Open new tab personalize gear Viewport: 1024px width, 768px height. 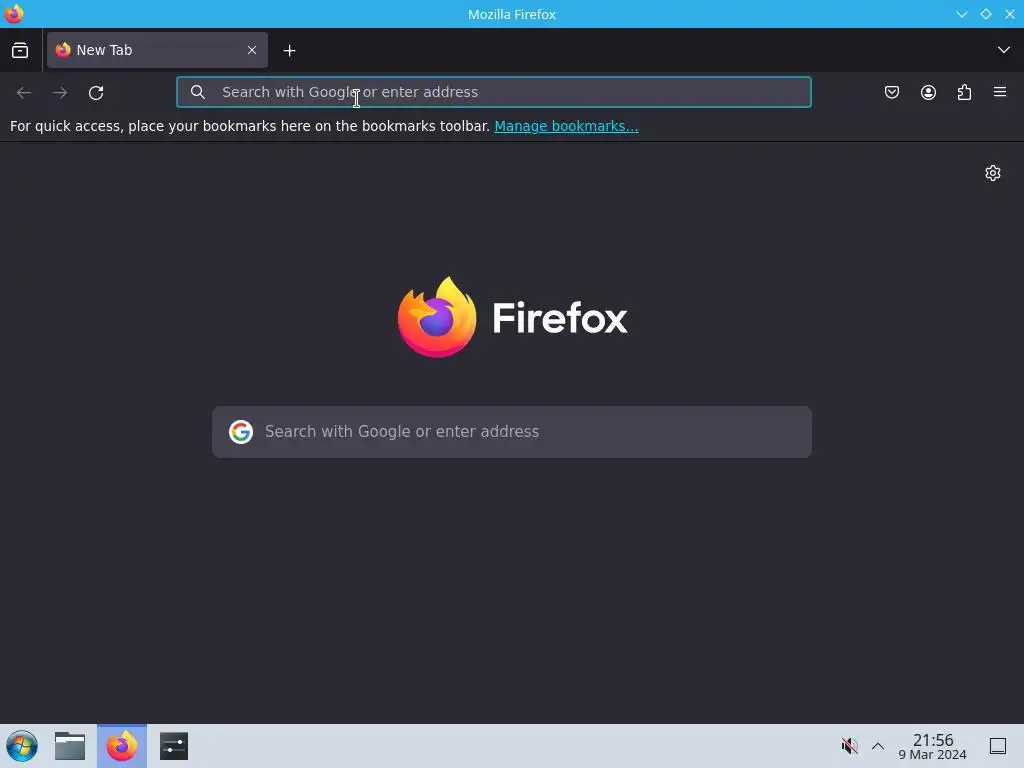(993, 173)
